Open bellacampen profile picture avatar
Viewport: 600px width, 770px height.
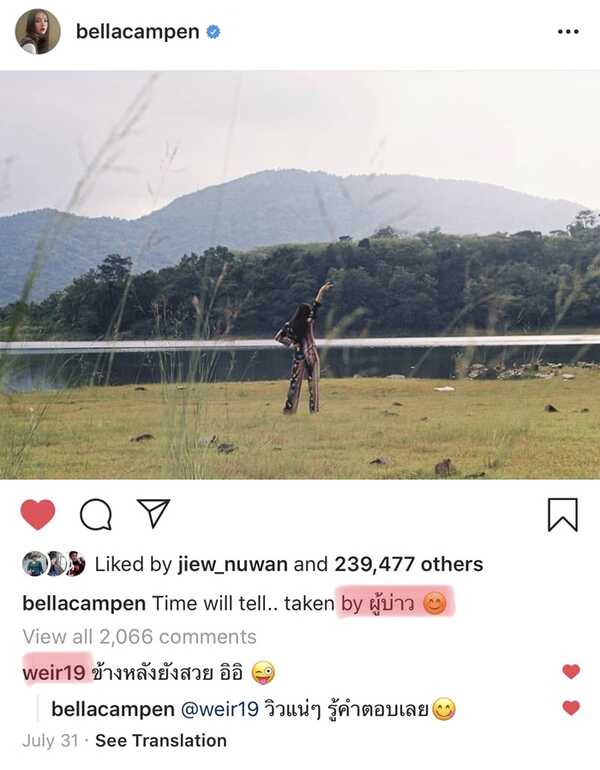point(38,31)
